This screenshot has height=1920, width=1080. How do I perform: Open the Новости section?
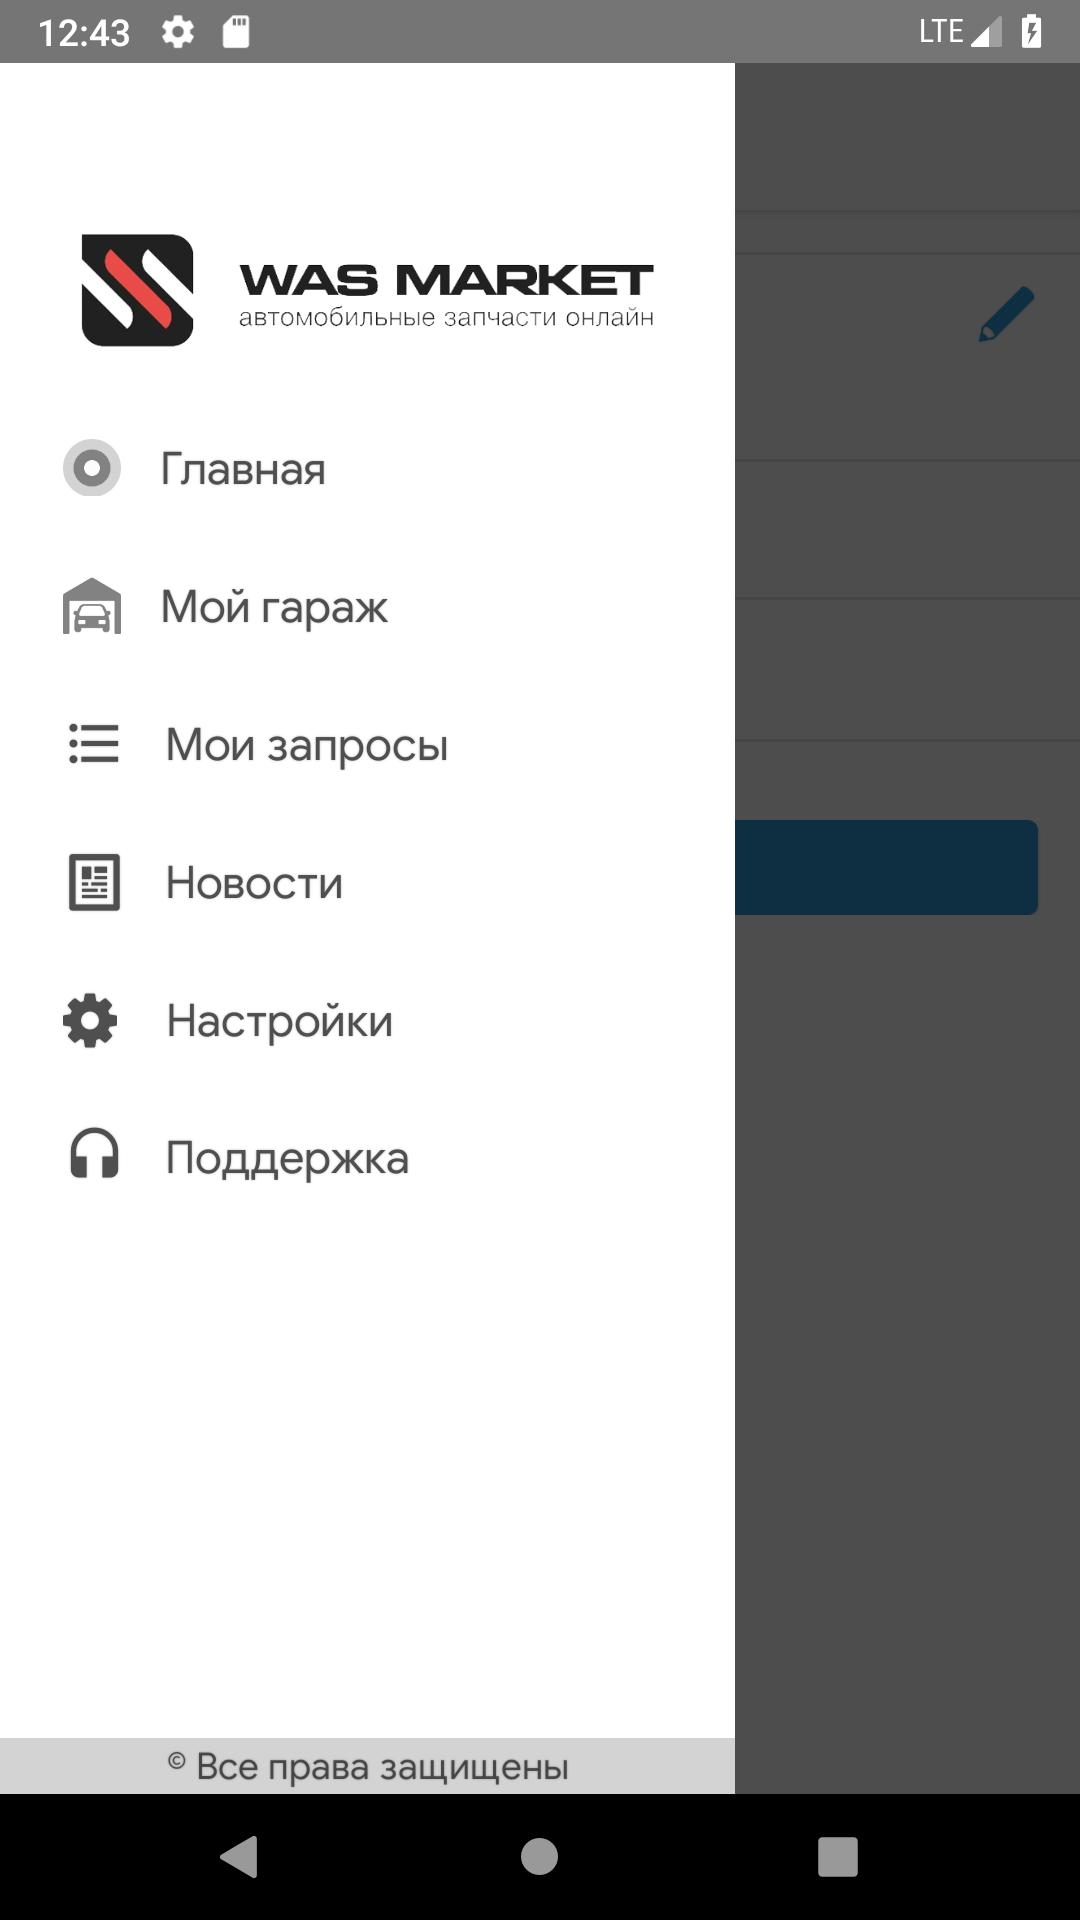click(x=367, y=882)
